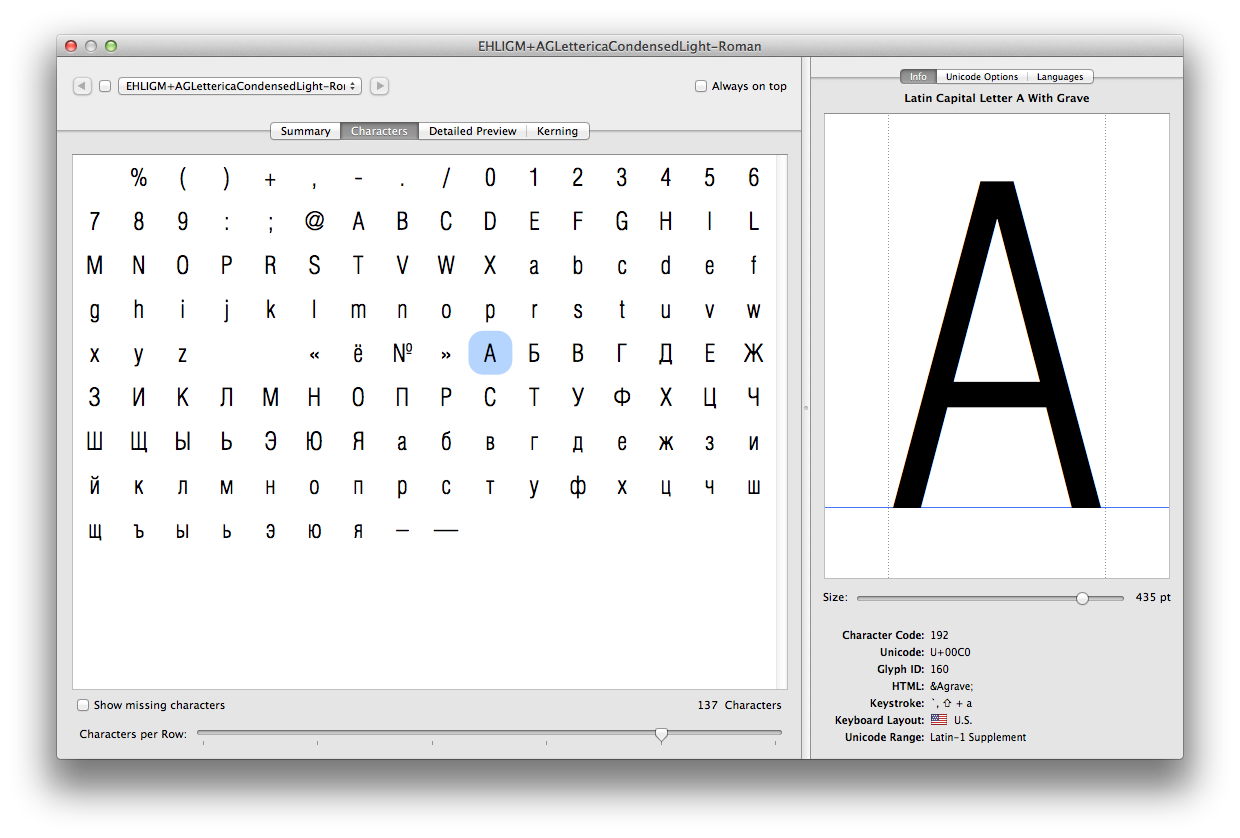Select the right guillemet » glyph
1240x838 pixels.
[446, 354]
